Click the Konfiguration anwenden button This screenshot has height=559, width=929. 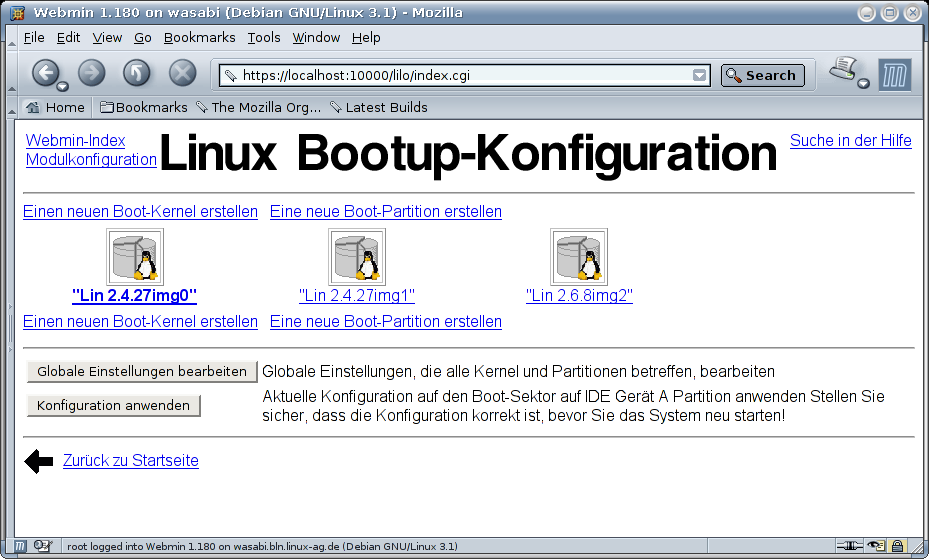click(x=114, y=406)
